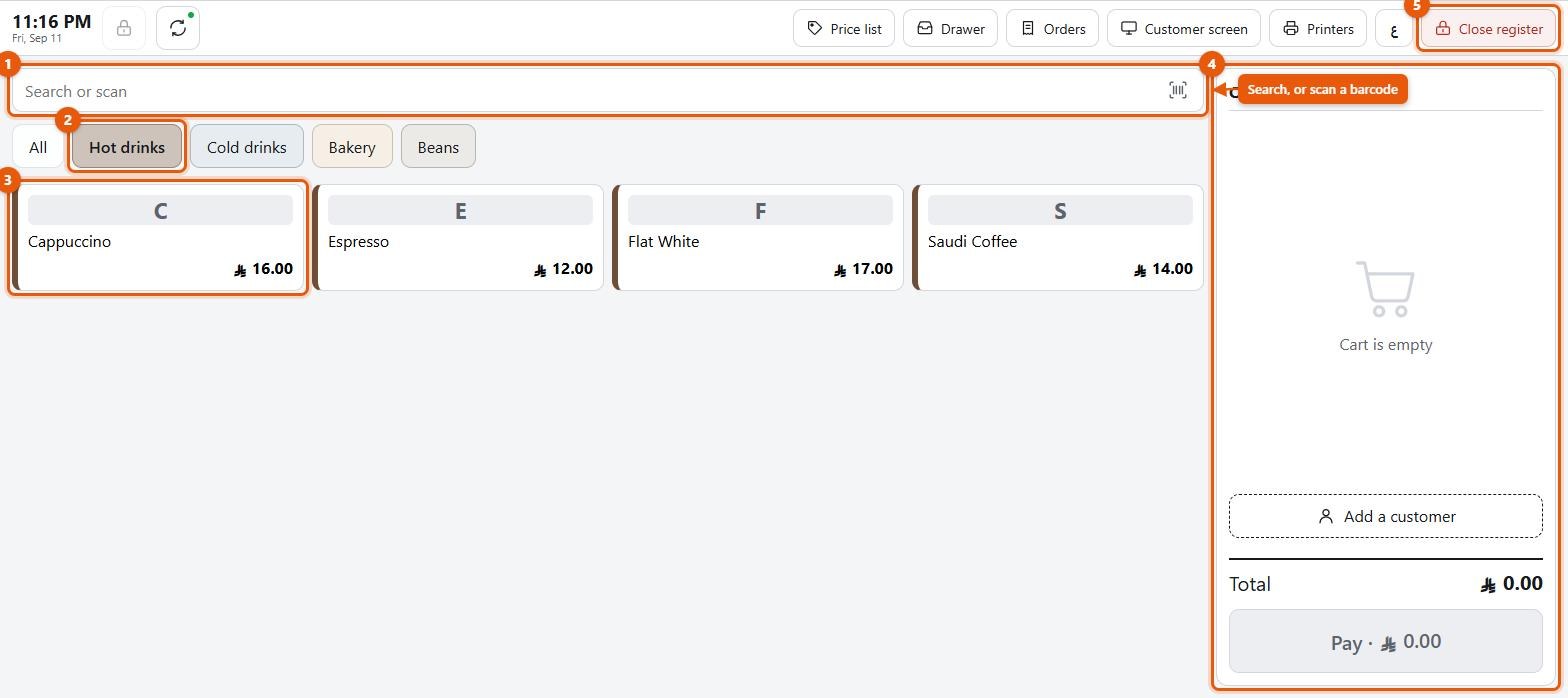Open the Customer screen
1568x698 pixels.
tap(1184, 29)
